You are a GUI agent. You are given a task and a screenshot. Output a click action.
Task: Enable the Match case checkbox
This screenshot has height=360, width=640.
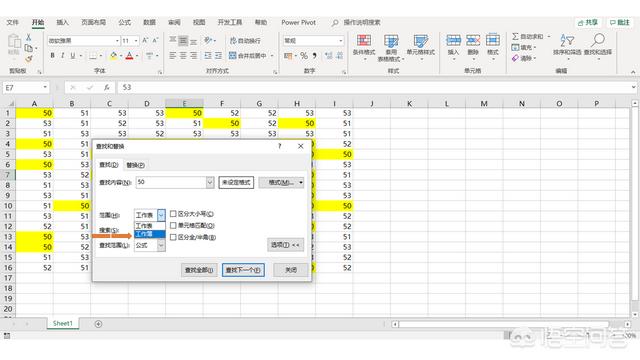(x=173, y=214)
